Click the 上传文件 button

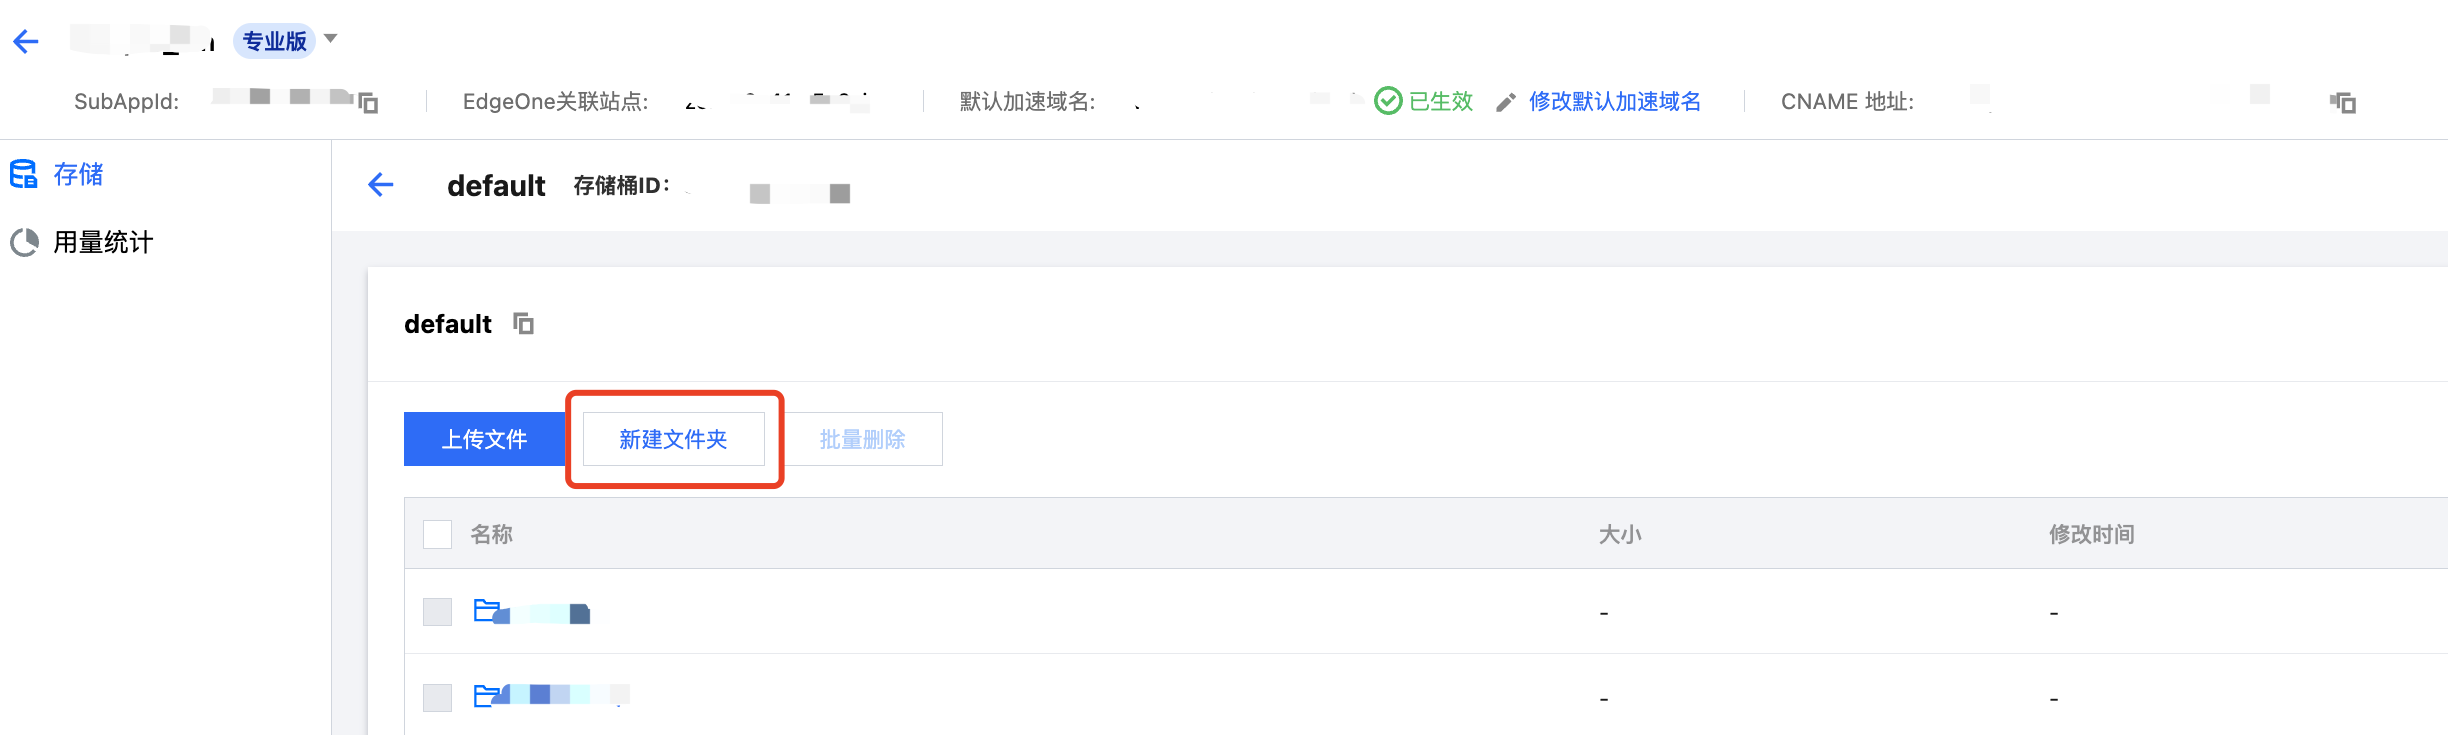(x=484, y=439)
